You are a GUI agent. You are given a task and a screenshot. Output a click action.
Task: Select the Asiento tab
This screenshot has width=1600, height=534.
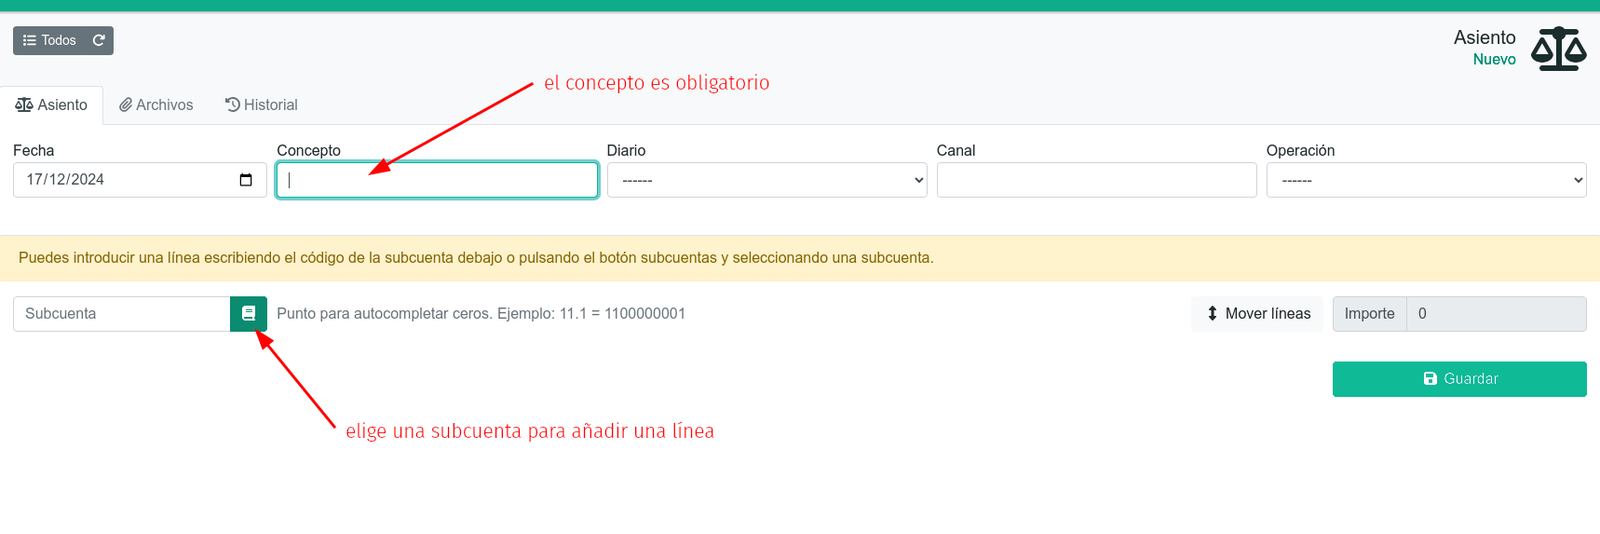tap(52, 105)
